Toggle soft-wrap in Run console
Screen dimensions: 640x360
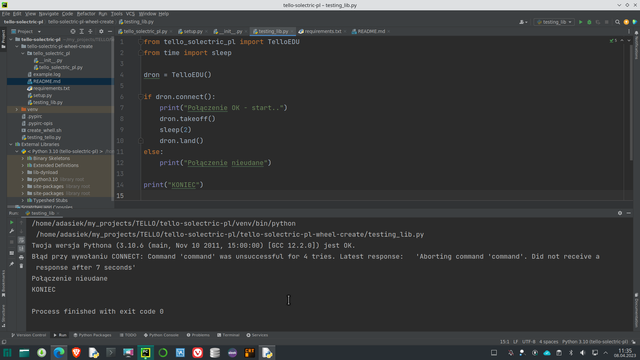point(21,240)
